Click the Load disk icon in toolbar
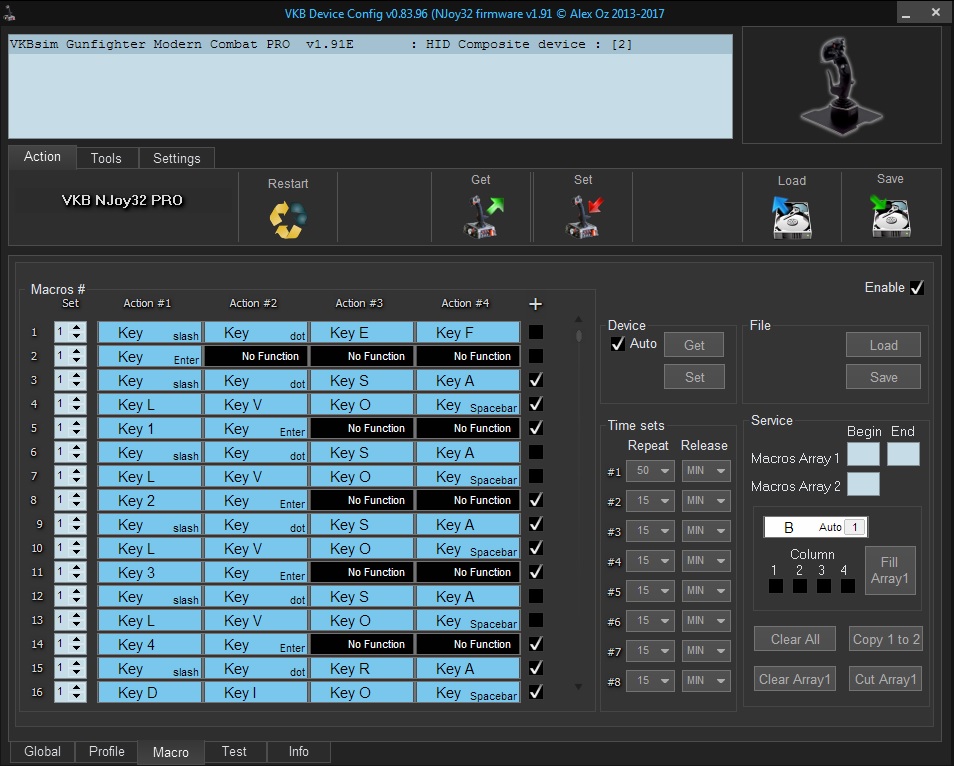954x766 pixels. click(x=791, y=216)
